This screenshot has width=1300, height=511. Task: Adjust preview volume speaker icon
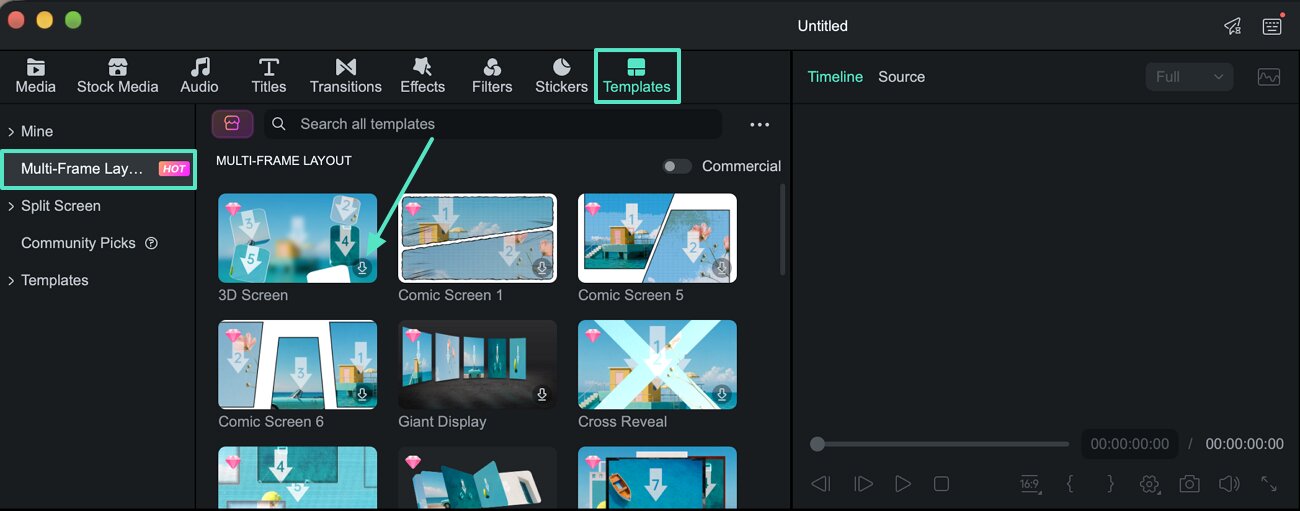(1229, 484)
